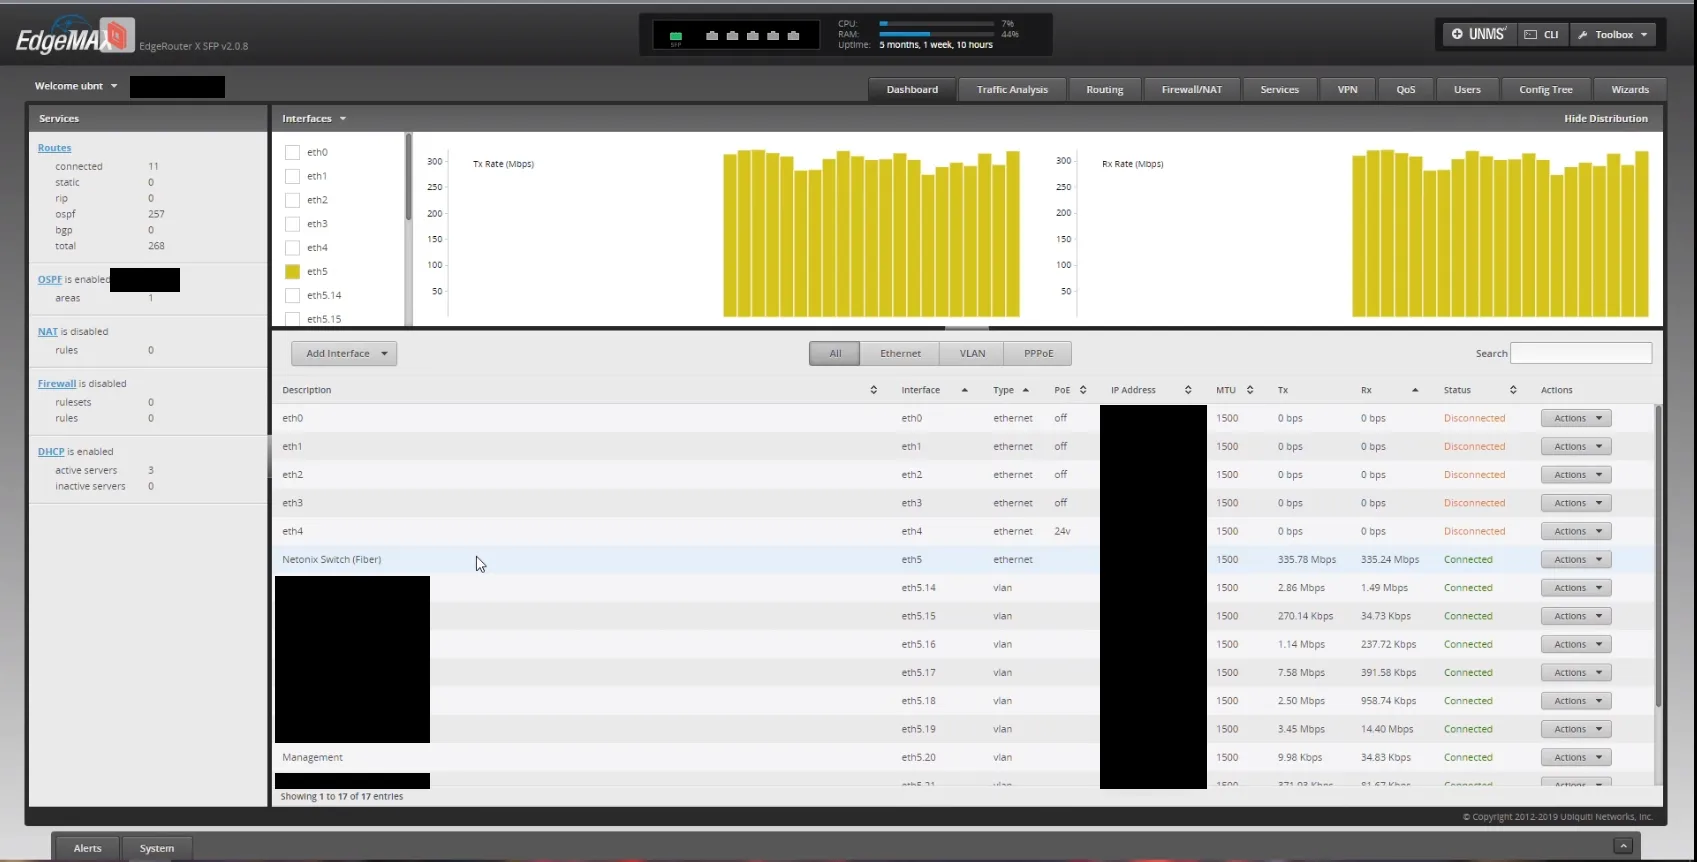Check eth0 in the chart interface list

[292, 152]
